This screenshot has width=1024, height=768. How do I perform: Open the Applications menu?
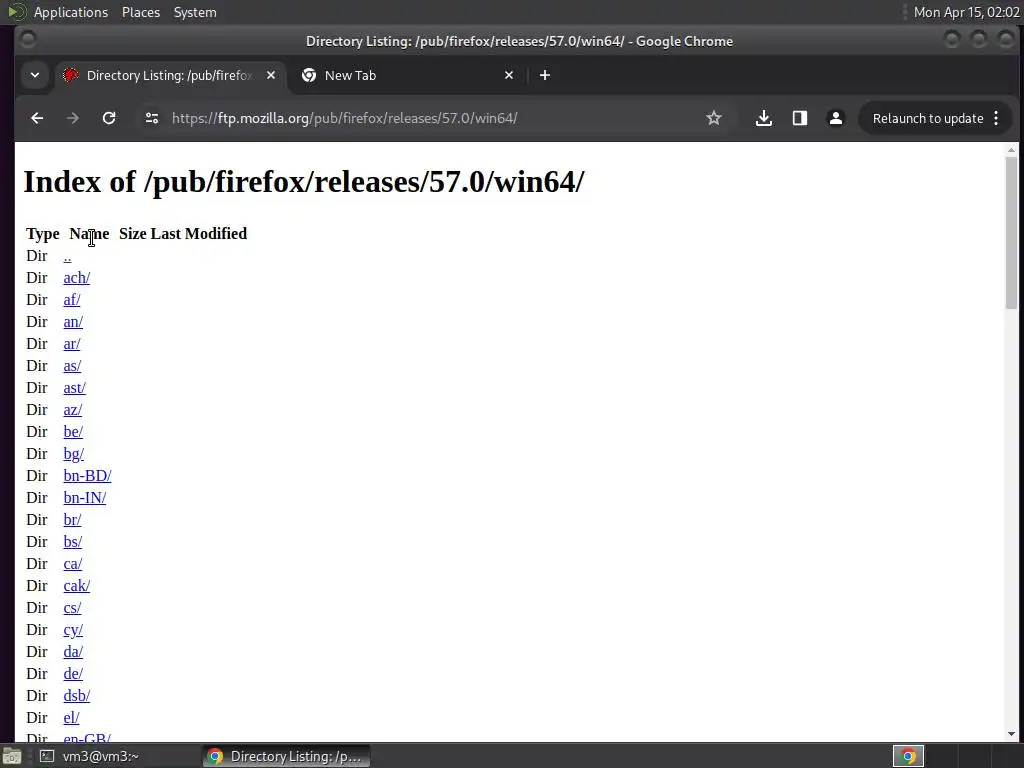click(71, 12)
